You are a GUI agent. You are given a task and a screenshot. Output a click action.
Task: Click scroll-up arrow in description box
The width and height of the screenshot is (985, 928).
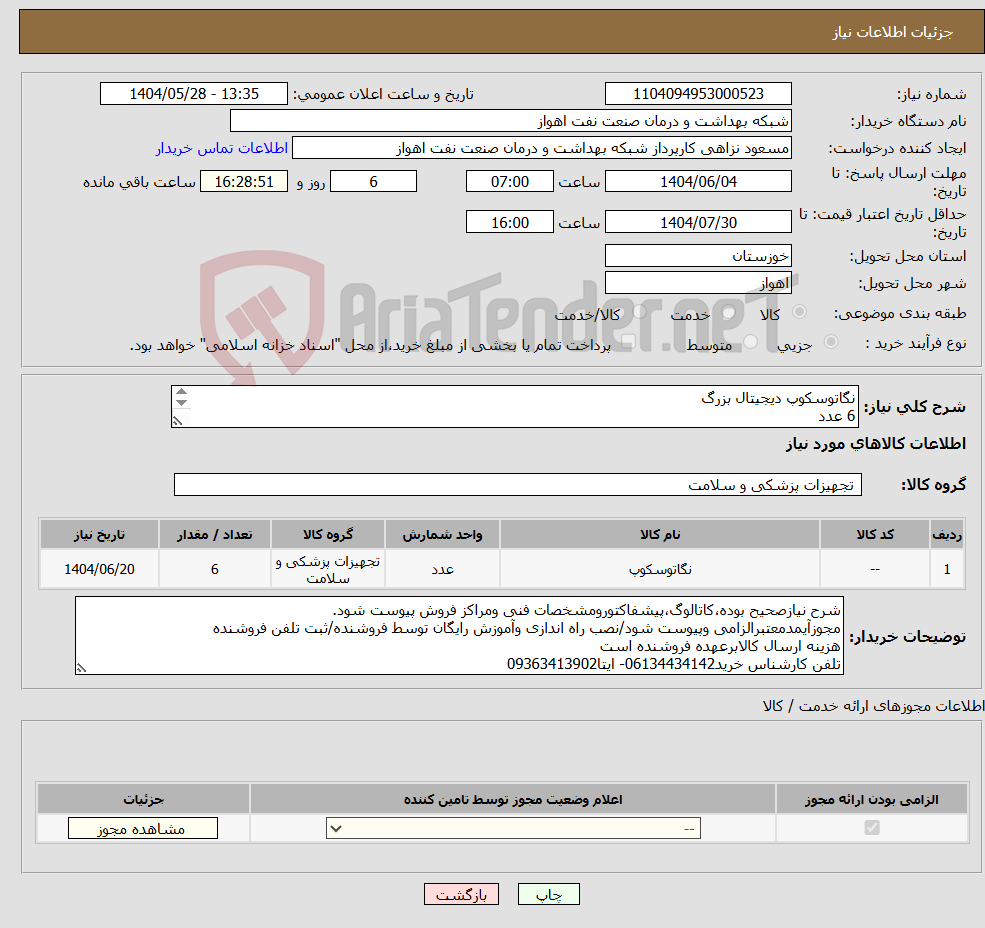[x=182, y=392]
